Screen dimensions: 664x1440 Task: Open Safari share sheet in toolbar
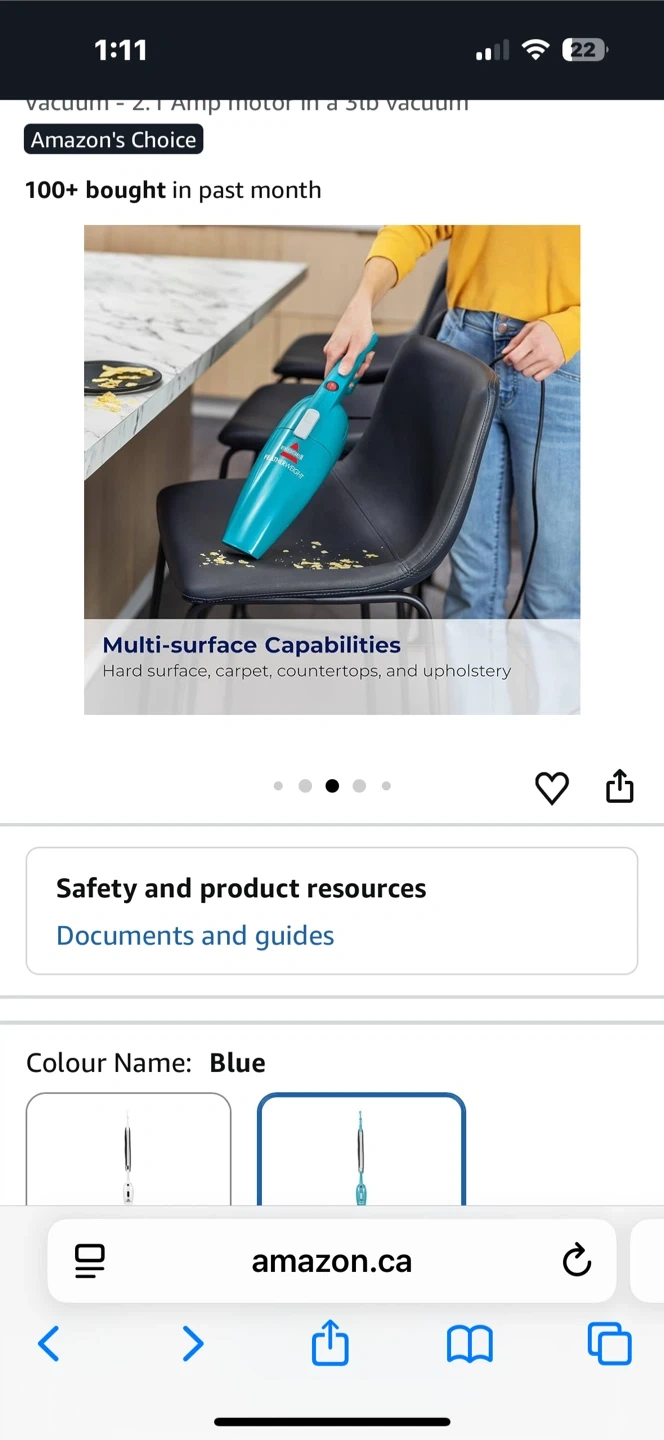330,1342
